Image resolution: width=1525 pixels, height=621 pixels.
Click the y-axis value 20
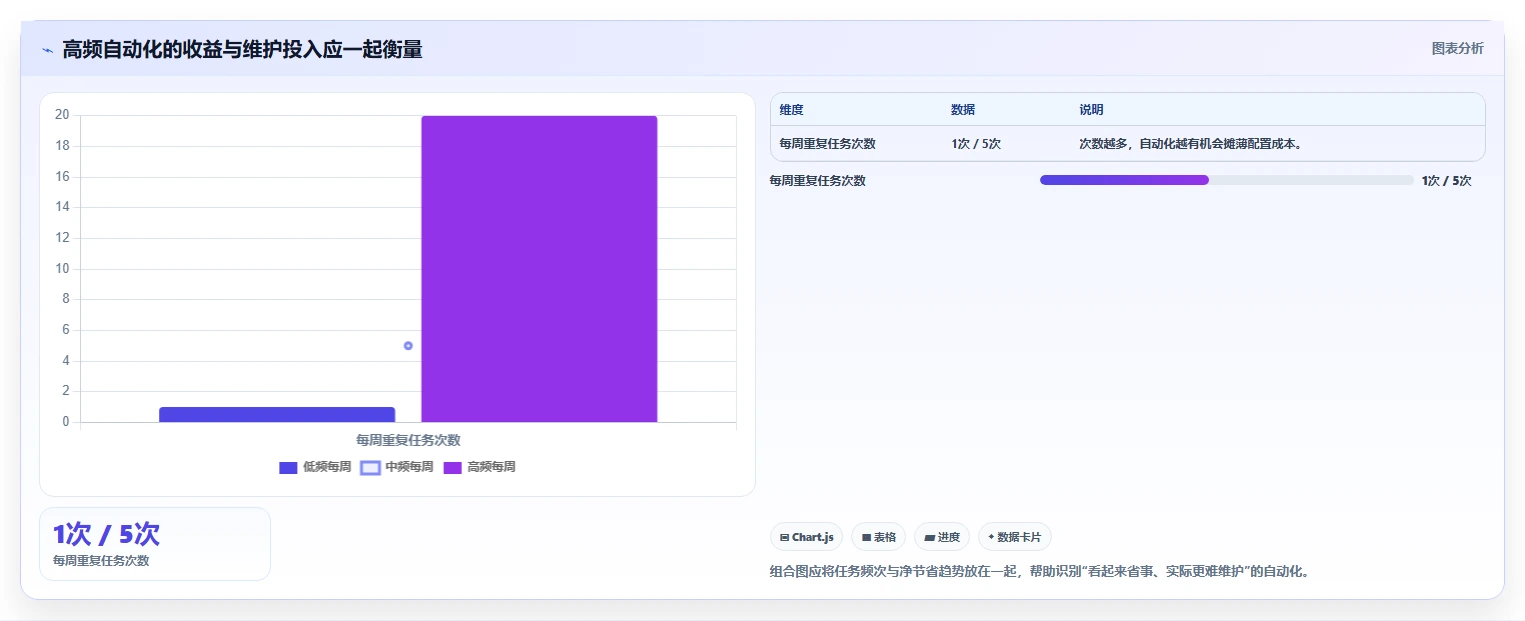[62, 115]
